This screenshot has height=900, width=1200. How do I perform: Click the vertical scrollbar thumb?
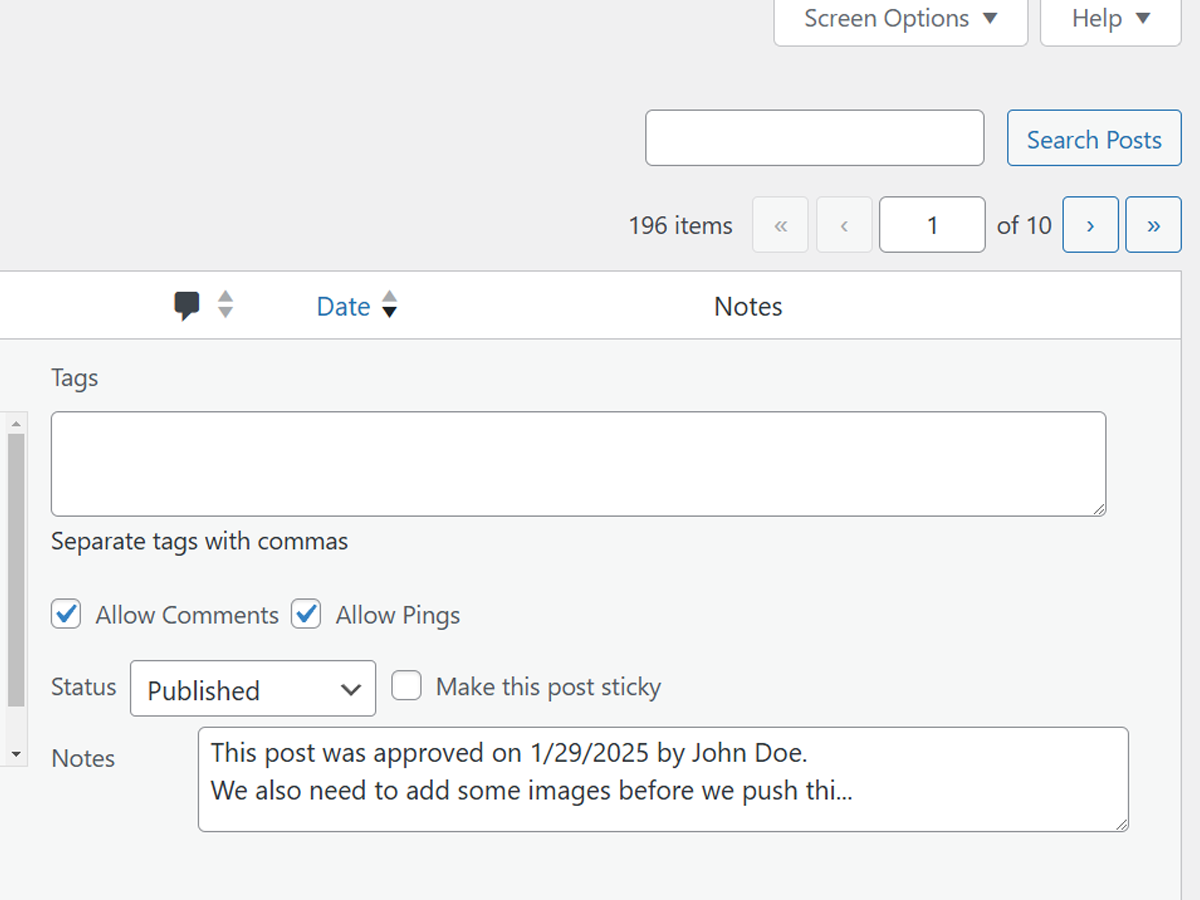(15, 570)
